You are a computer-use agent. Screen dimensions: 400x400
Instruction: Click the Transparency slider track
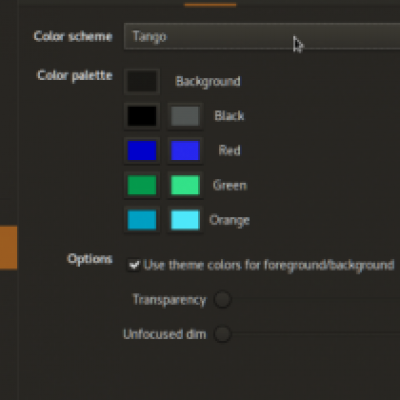tap(315, 299)
